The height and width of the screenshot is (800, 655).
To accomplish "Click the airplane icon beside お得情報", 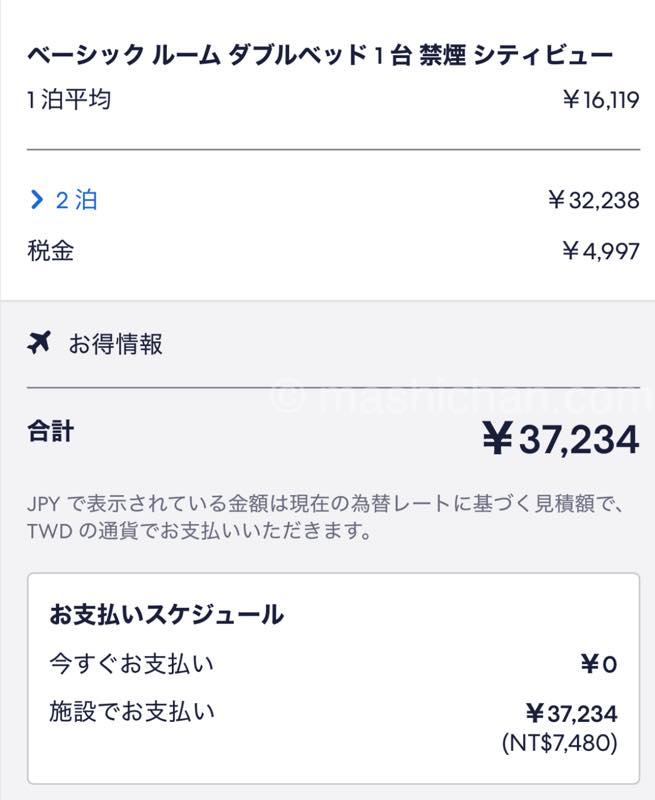I will [x=39, y=344].
